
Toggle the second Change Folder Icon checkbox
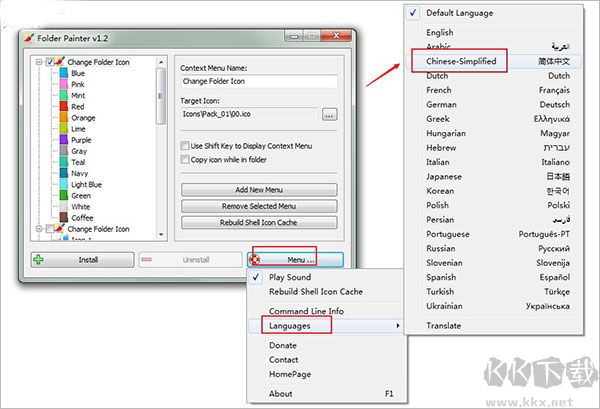coord(50,229)
